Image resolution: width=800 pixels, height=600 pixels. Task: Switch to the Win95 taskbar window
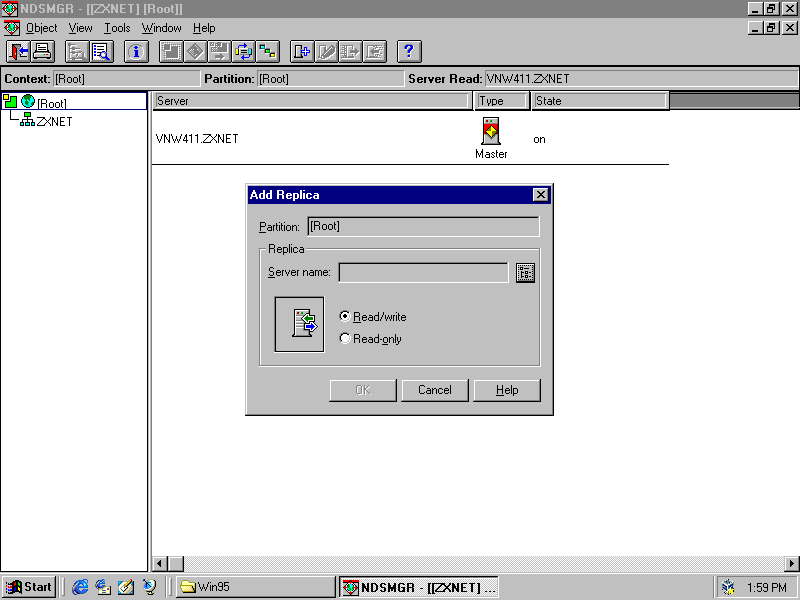[256, 587]
